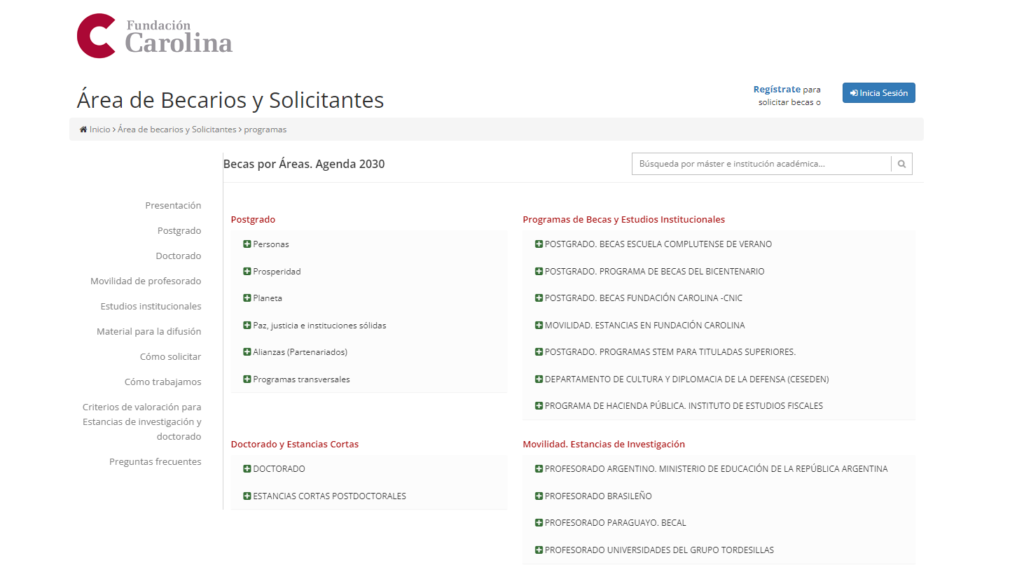Expand DEPARTAMENTO DE CULTURA Y DIPLOMACIA DE LA DEFENSA

tap(682, 379)
